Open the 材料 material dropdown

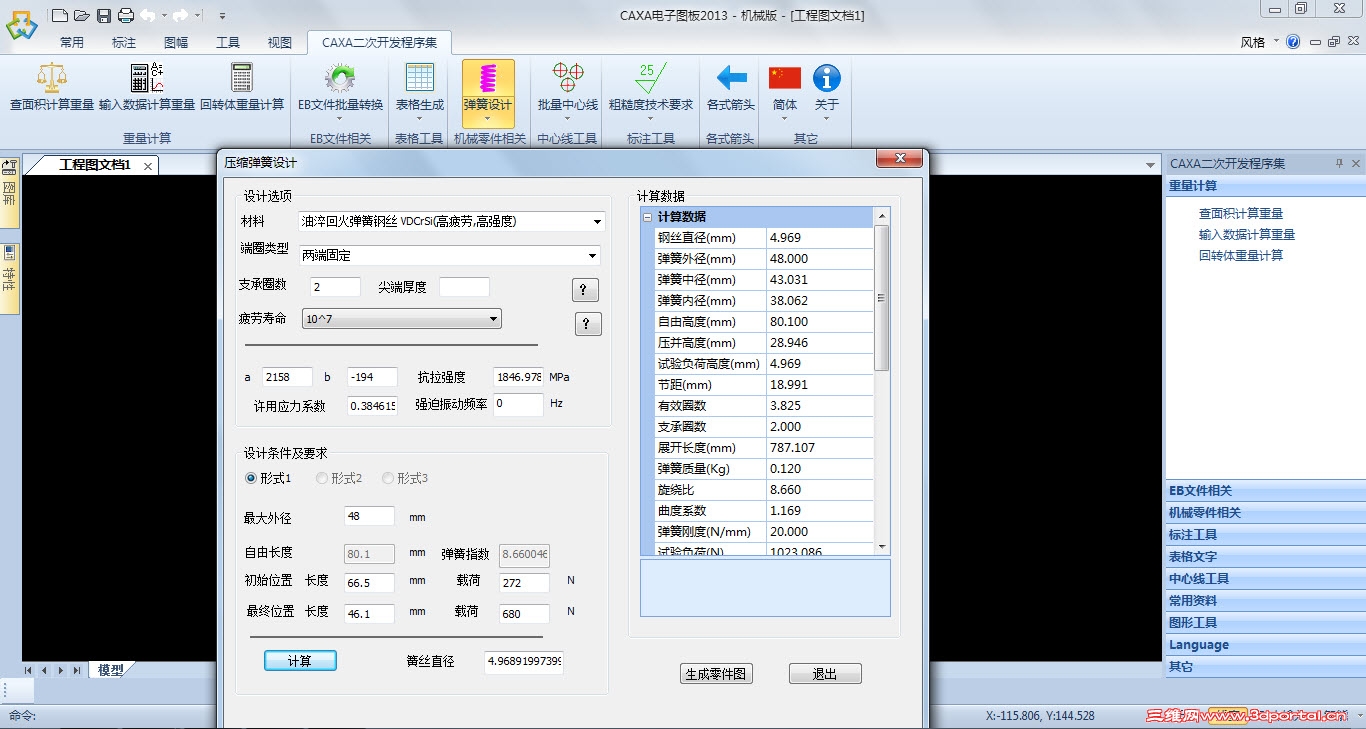(598, 222)
